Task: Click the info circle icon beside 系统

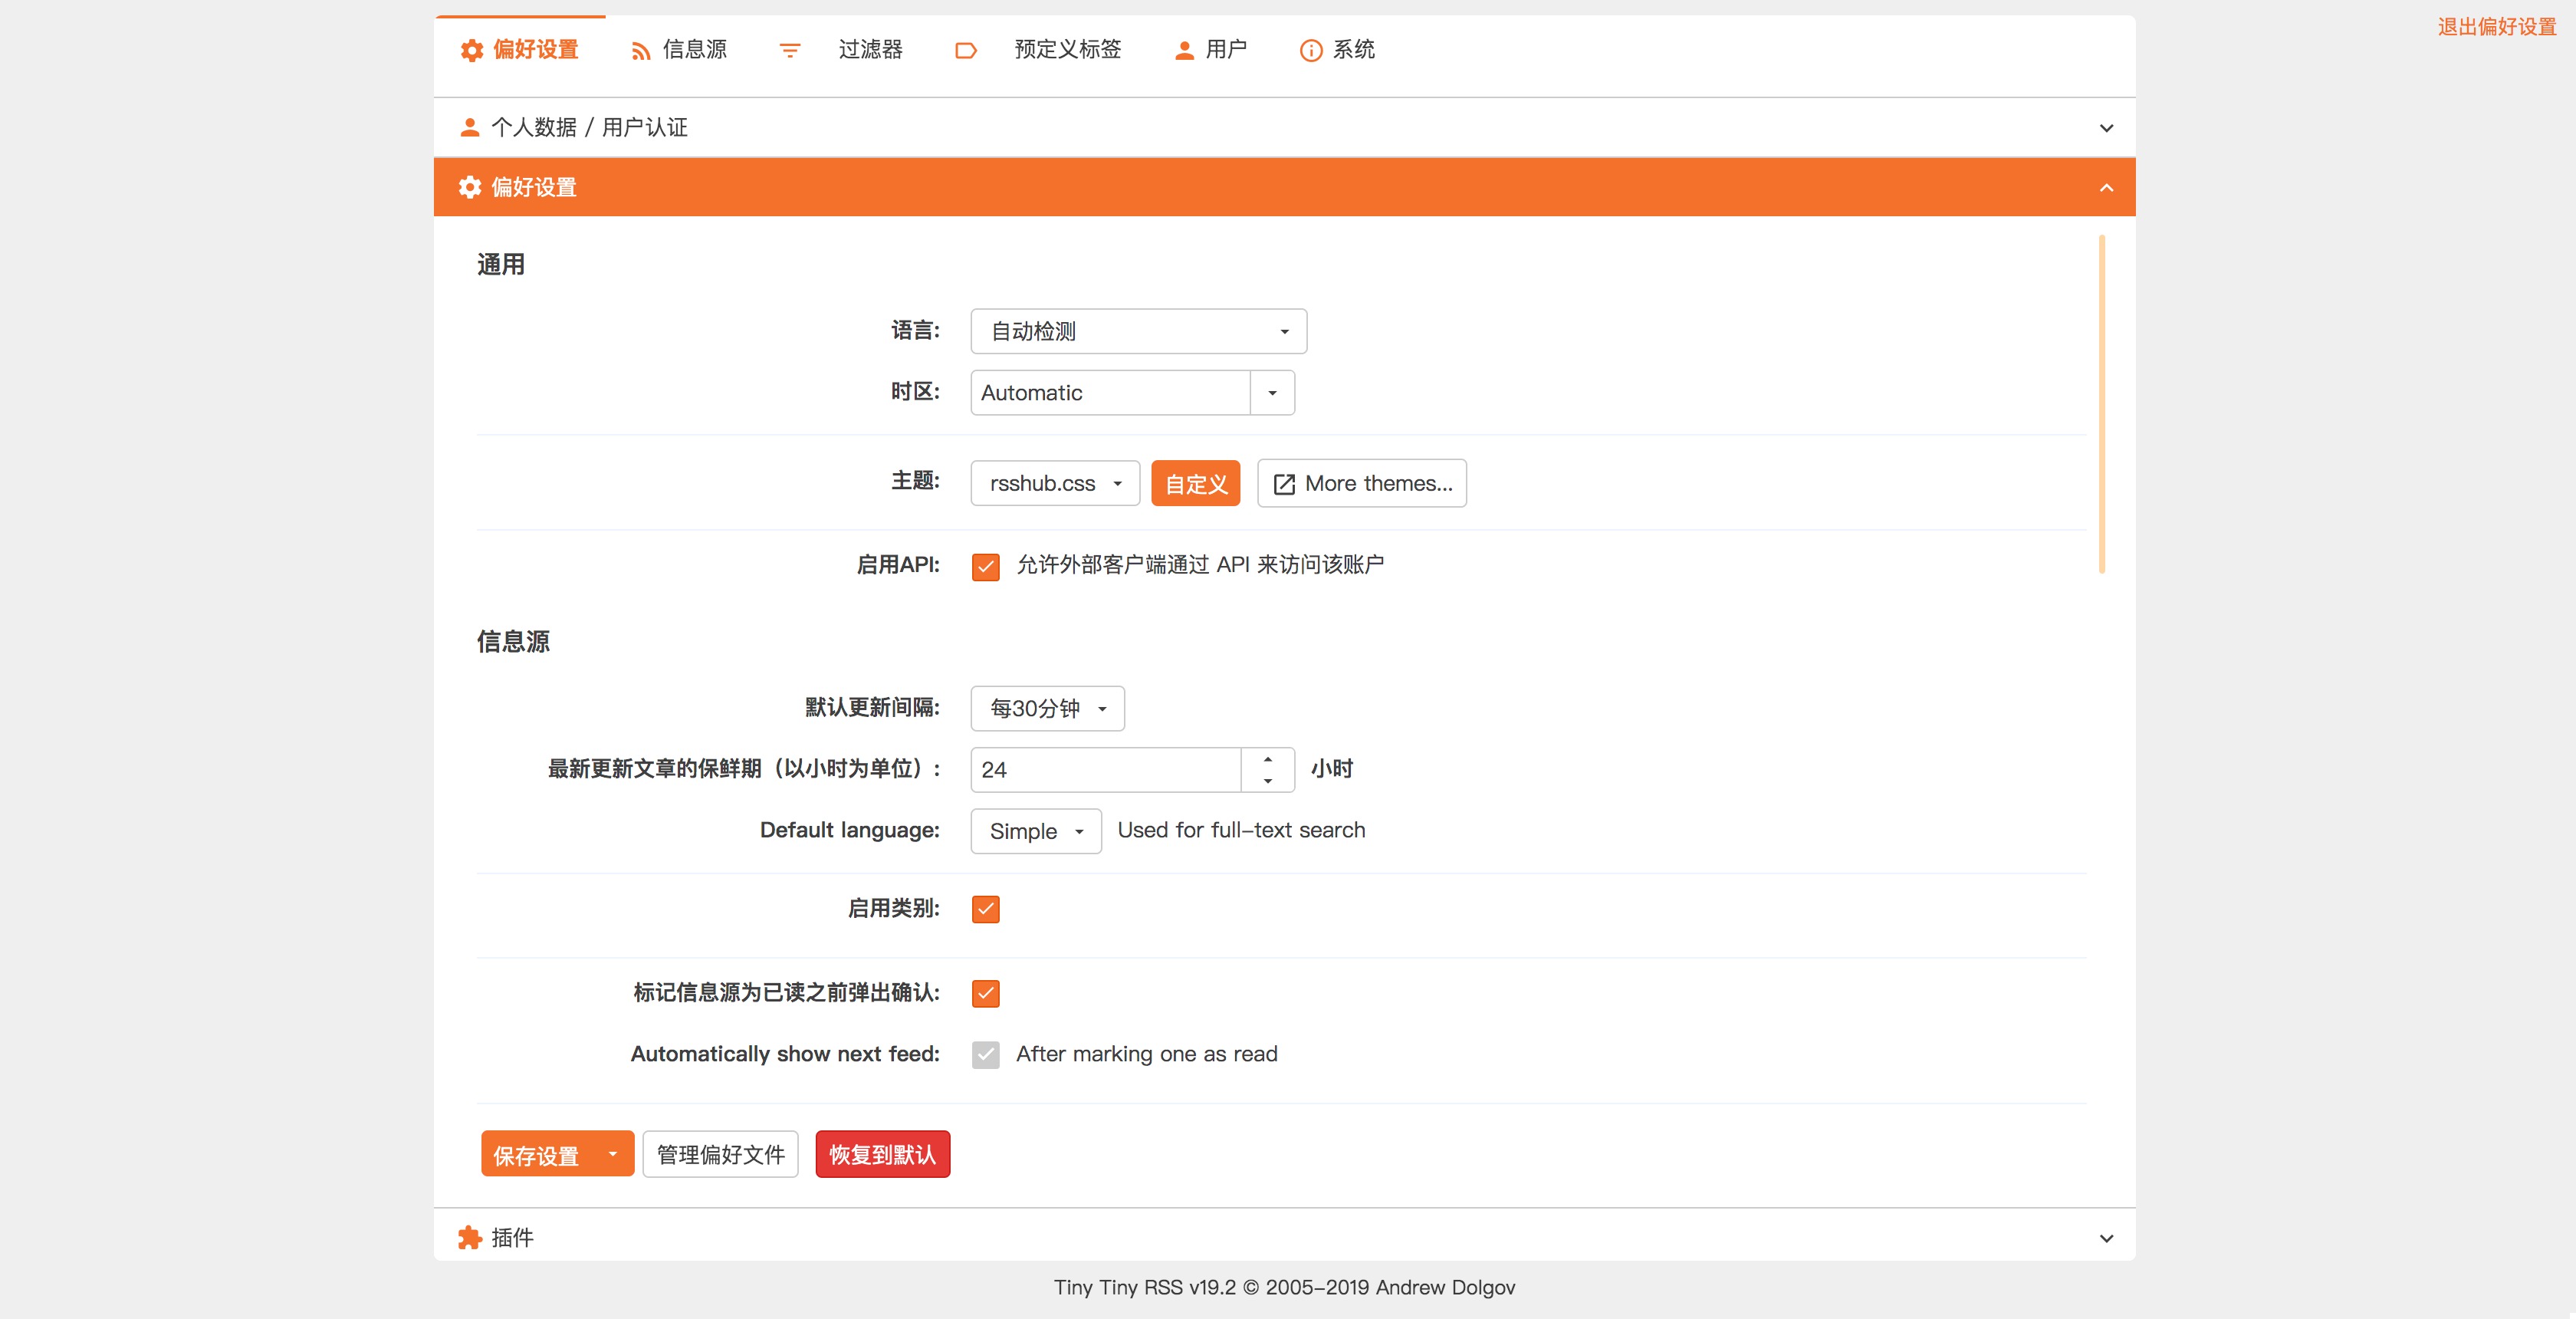Action: coord(1310,51)
